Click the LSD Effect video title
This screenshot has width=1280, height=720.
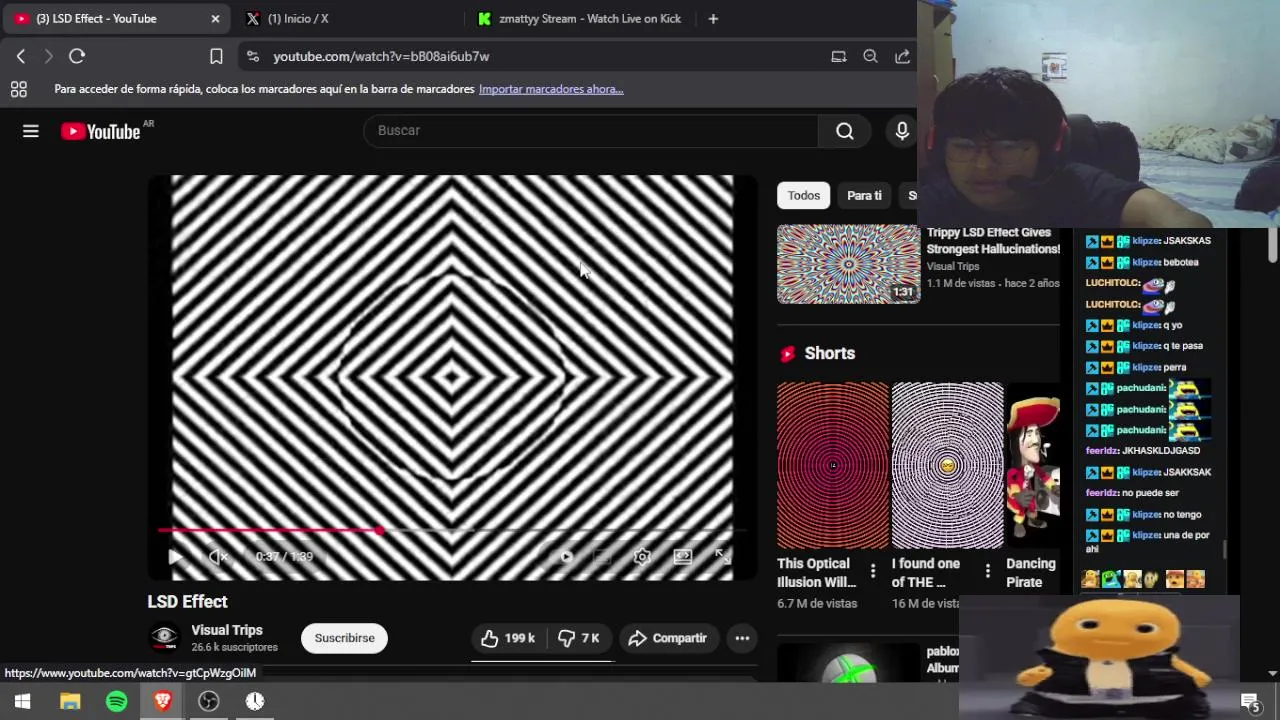coord(187,601)
